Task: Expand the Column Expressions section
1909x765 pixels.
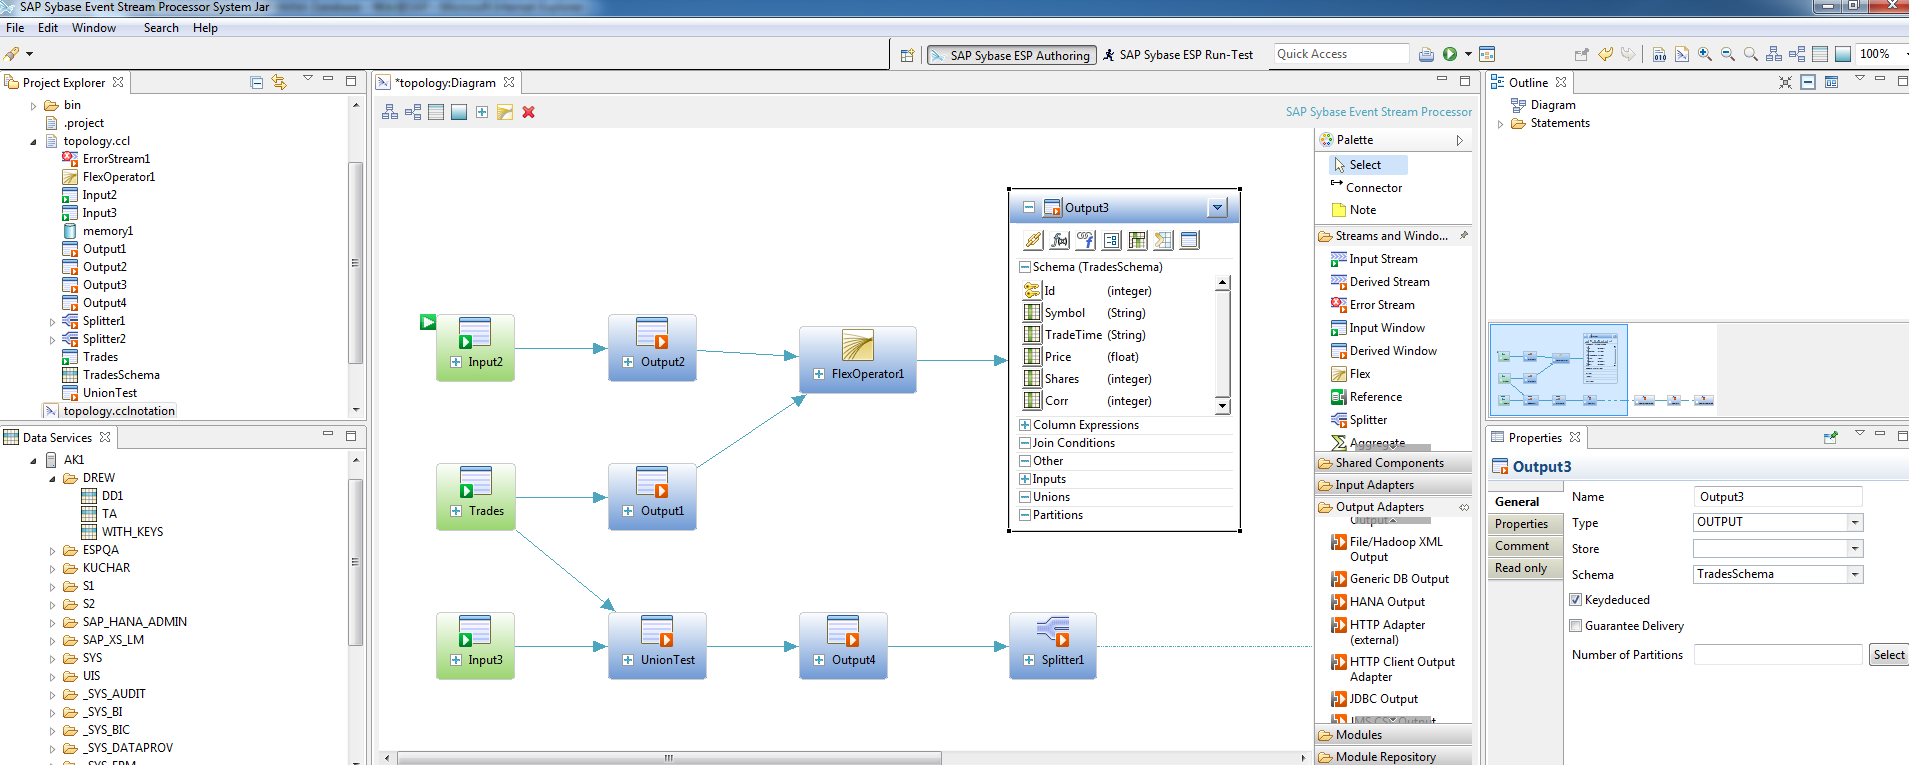Action: pos(1024,425)
